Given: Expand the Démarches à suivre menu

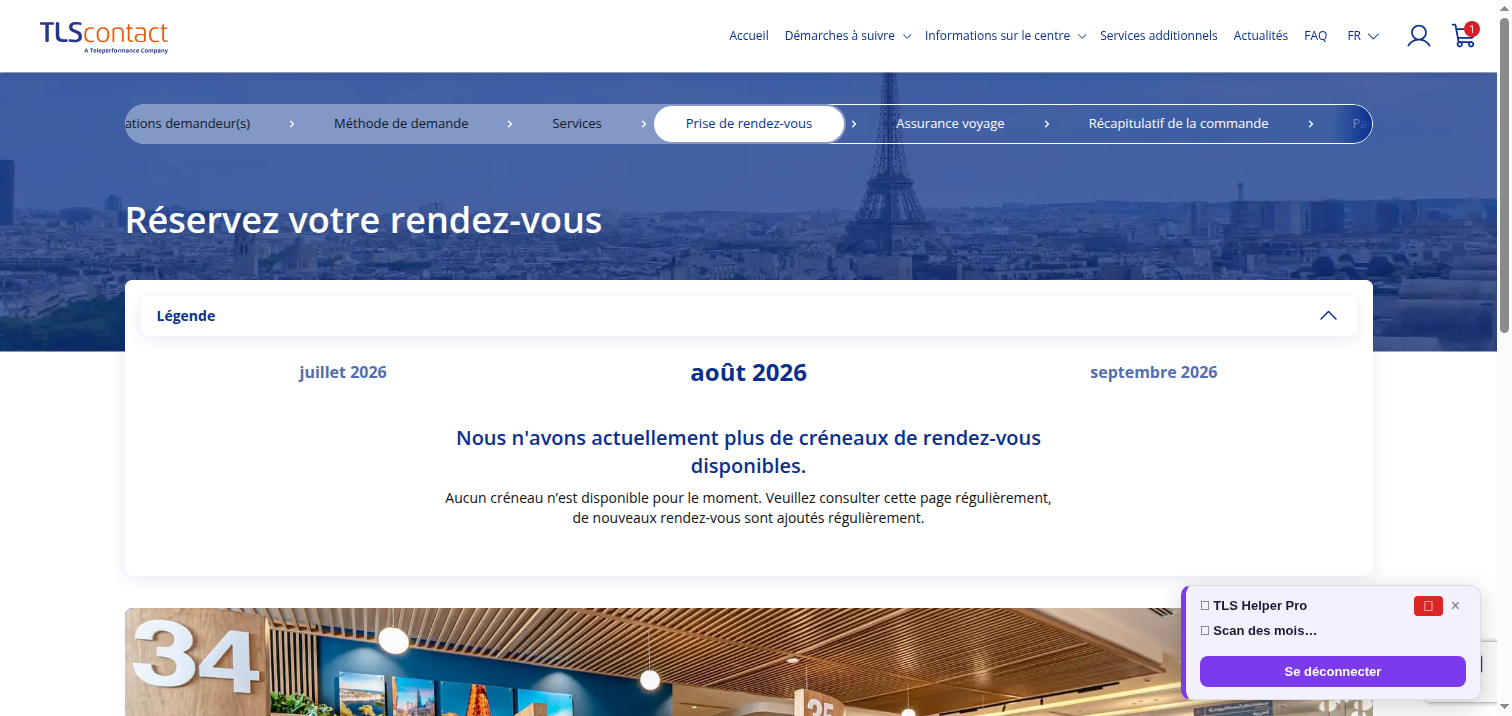Looking at the screenshot, I should 847,36.
